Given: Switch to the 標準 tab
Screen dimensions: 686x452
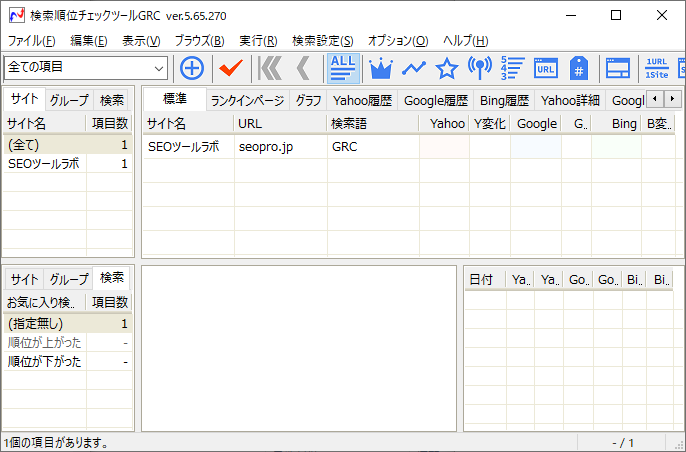Looking at the screenshot, I should point(175,99).
